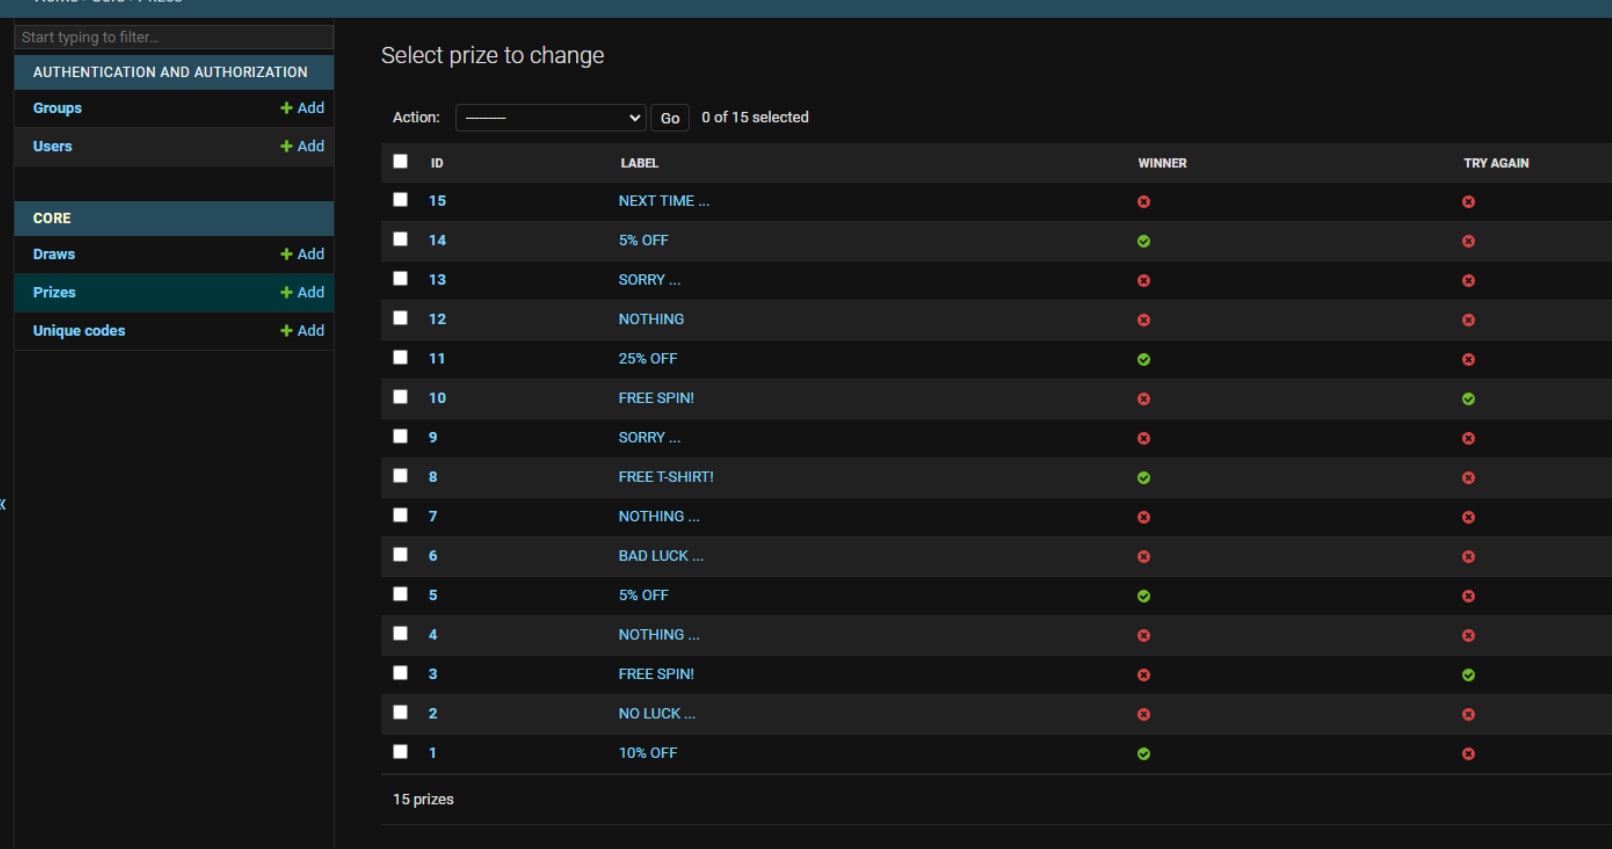Image resolution: width=1612 pixels, height=849 pixels.
Task: Click green Winner check for row 5
Action: pos(1143,596)
